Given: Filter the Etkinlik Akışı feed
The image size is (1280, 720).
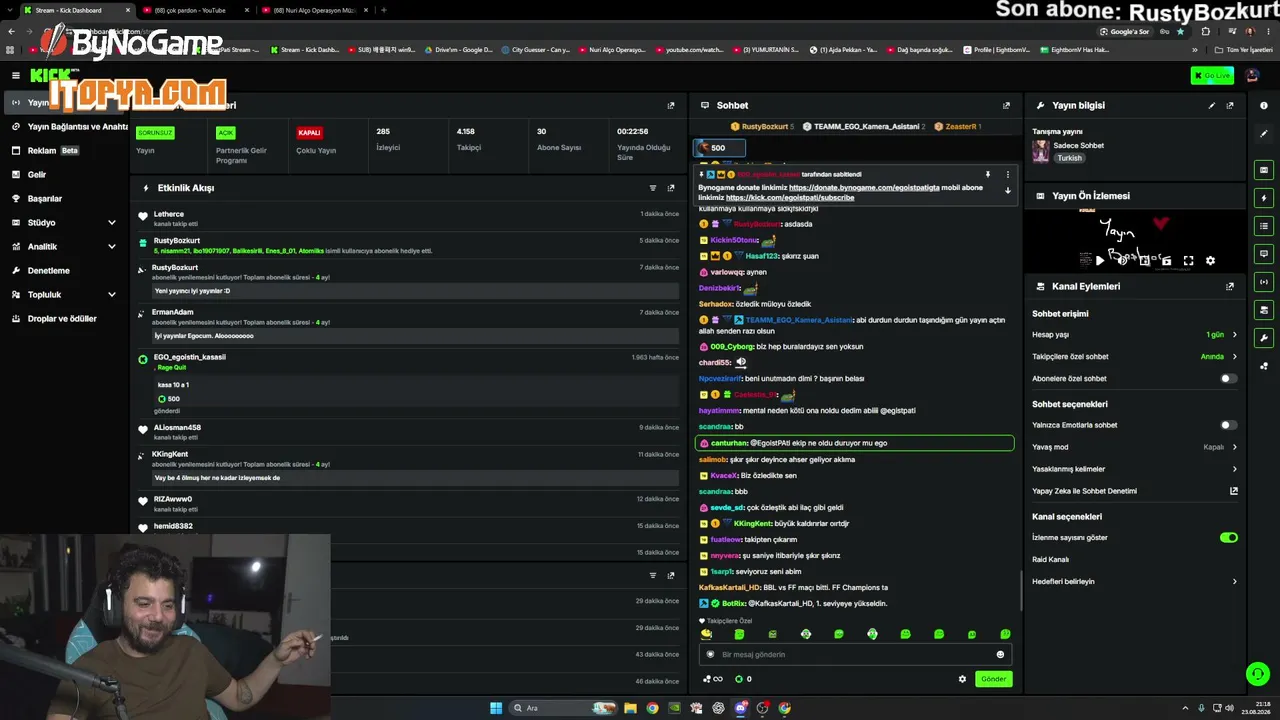Looking at the screenshot, I should [653, 188].
